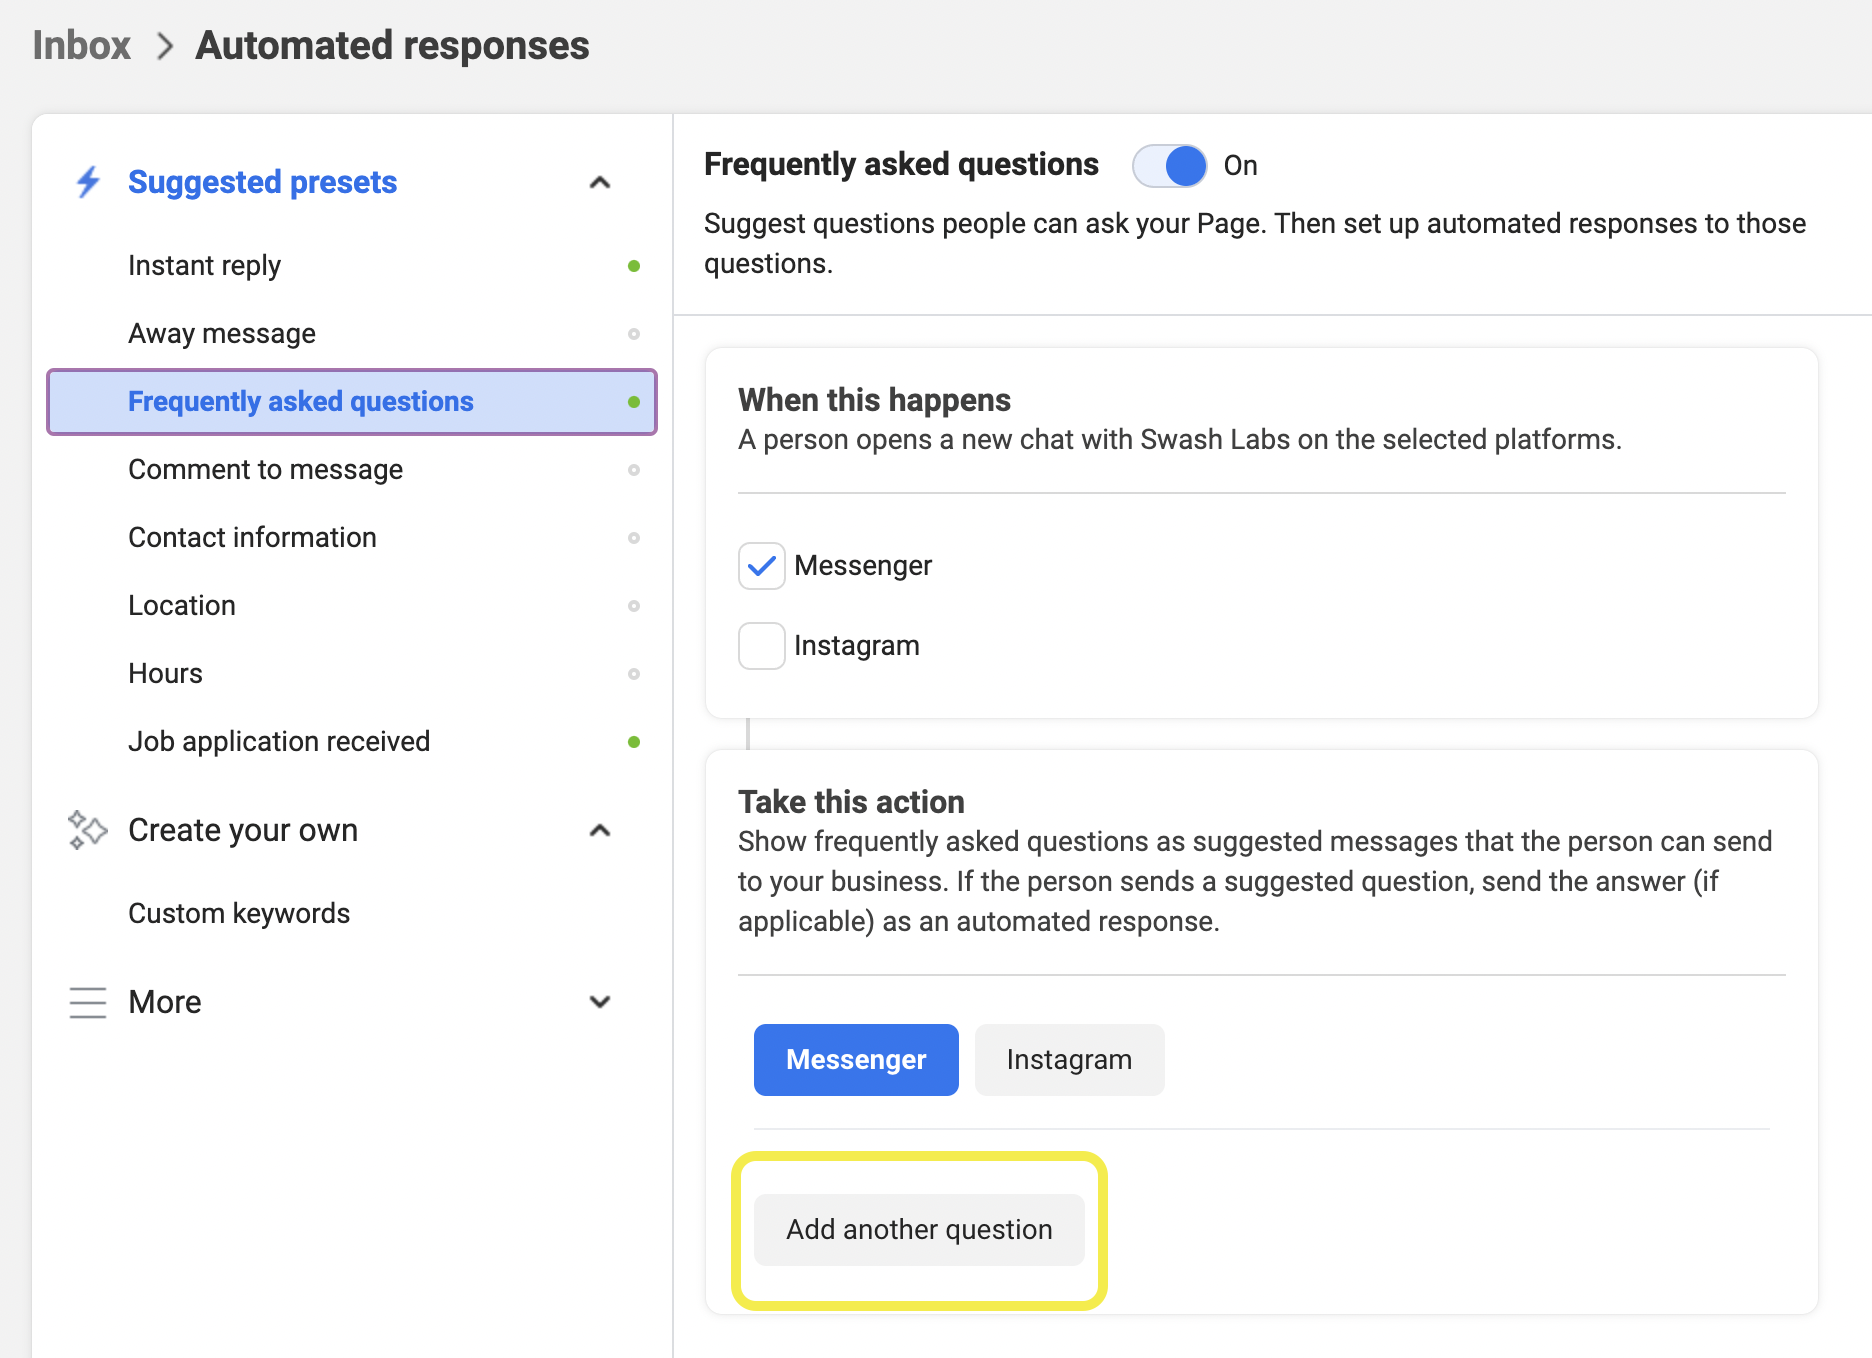Click the Instagram checkbox label text
Image resolution: width=1872 pixels, height=1358 pixels.
pyautogui.click(x=857, y=646)
